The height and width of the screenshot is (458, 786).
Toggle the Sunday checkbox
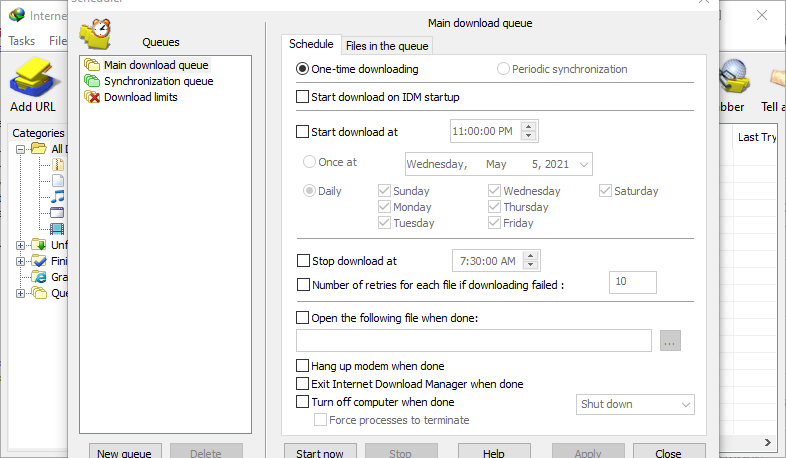click(384, 191)
